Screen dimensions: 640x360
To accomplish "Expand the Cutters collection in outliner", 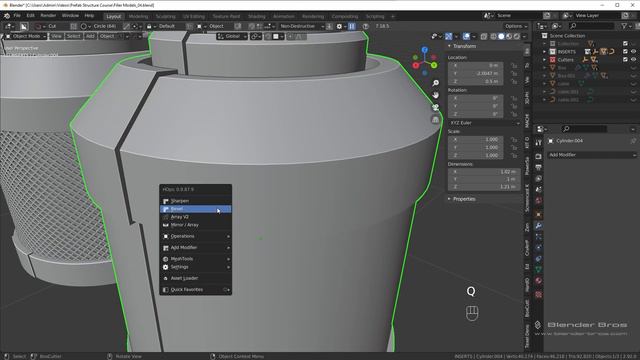I will 544,60.
